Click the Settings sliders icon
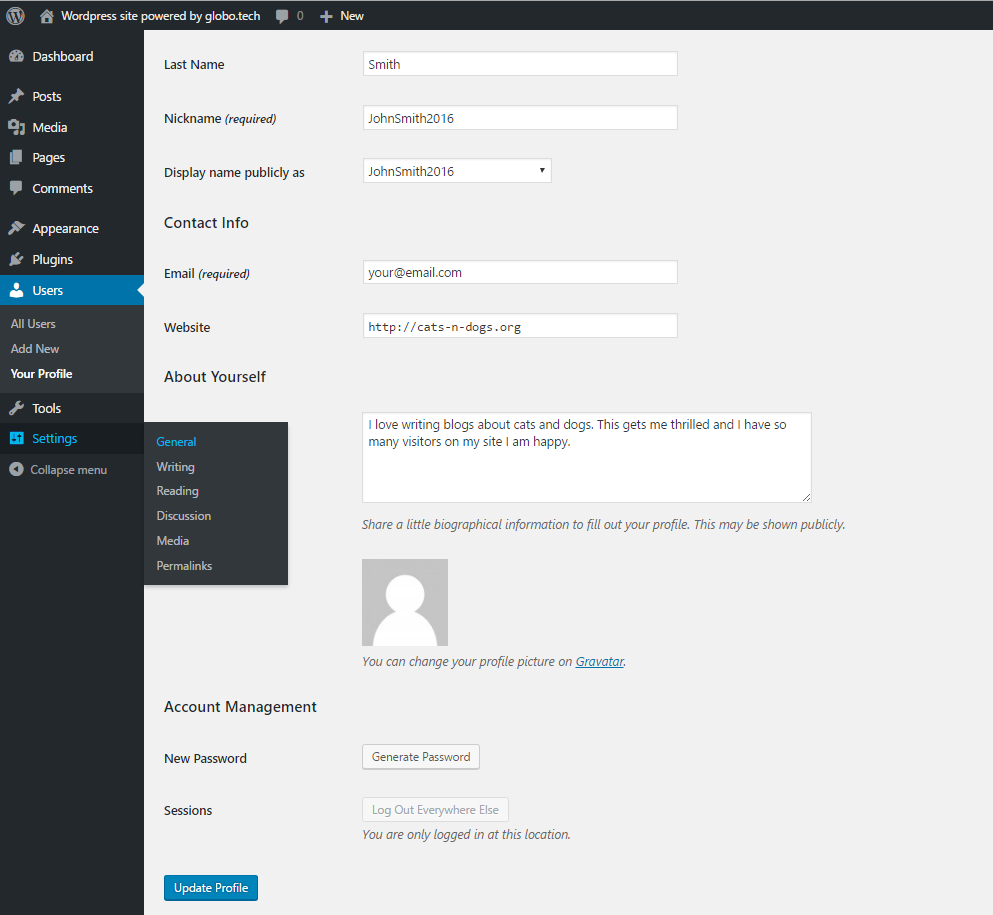This screenshot has height=915, width=993. tap(16, 438)
